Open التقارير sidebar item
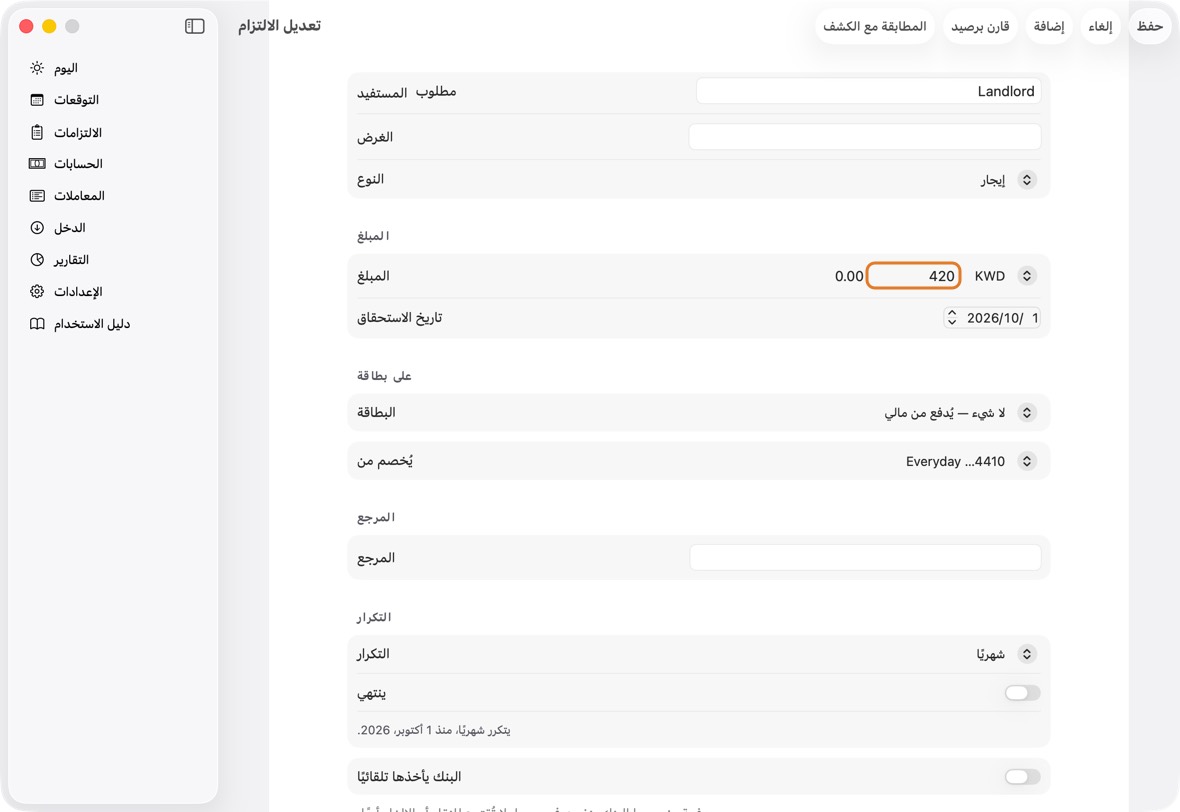This screenshot has height=812, width=1180. 113,260
